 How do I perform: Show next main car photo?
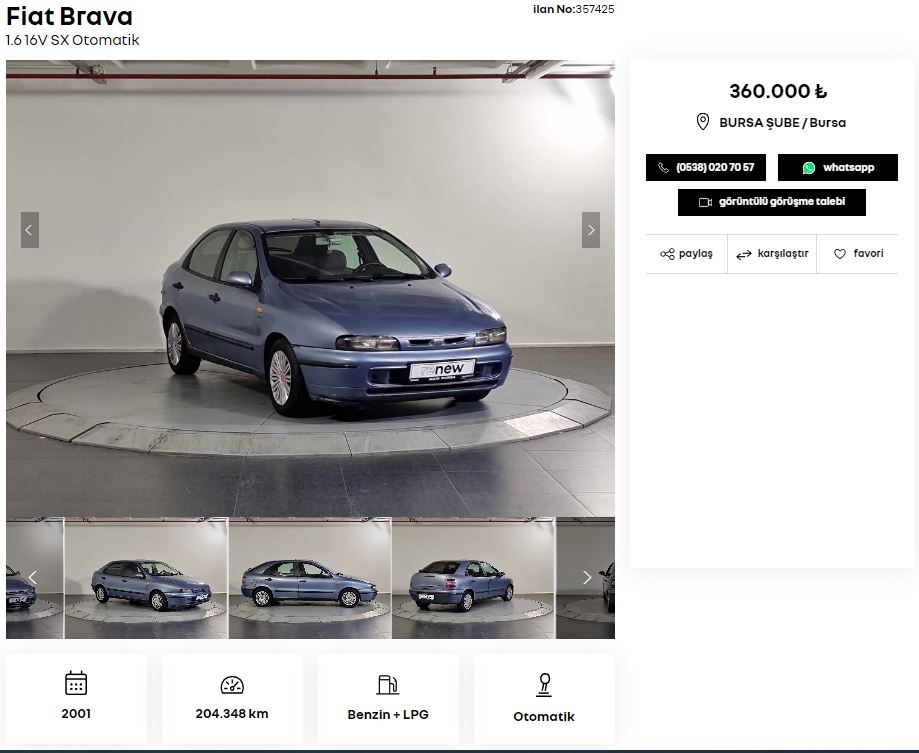(591, 230)
